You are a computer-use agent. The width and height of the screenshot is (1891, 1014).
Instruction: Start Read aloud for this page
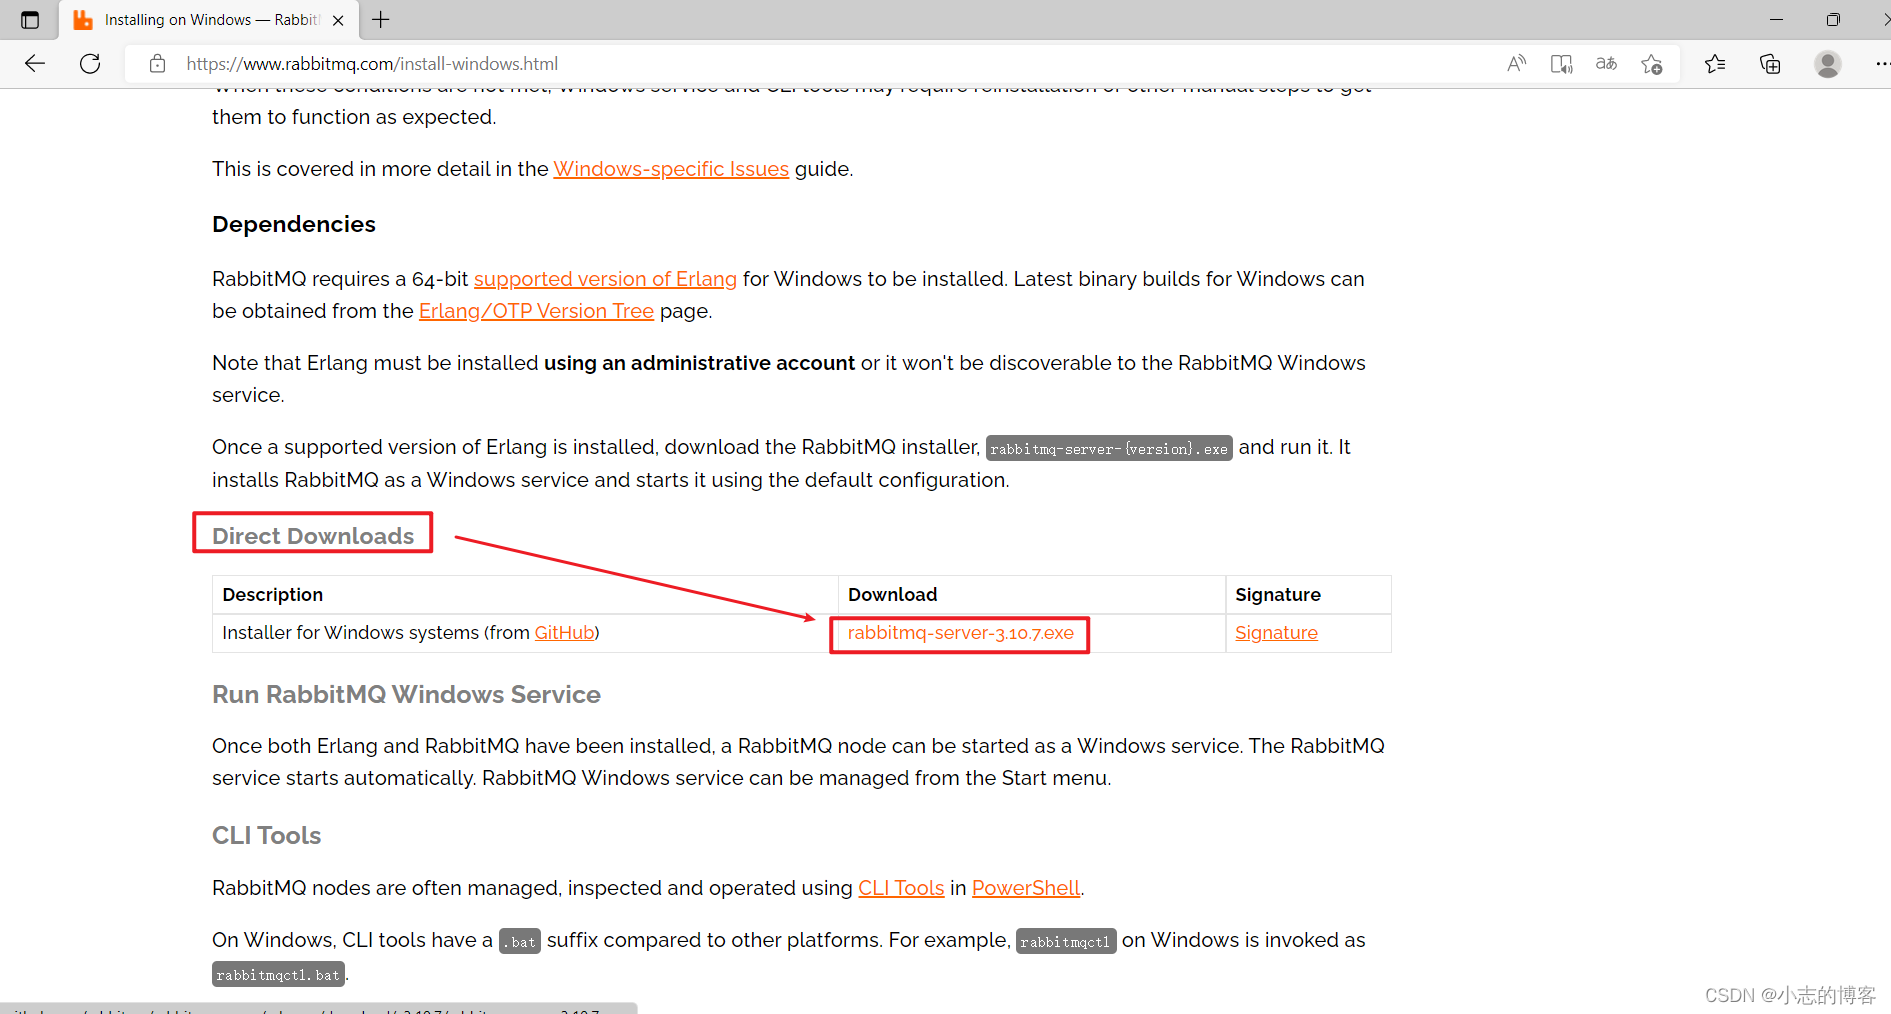(1516, 64)
